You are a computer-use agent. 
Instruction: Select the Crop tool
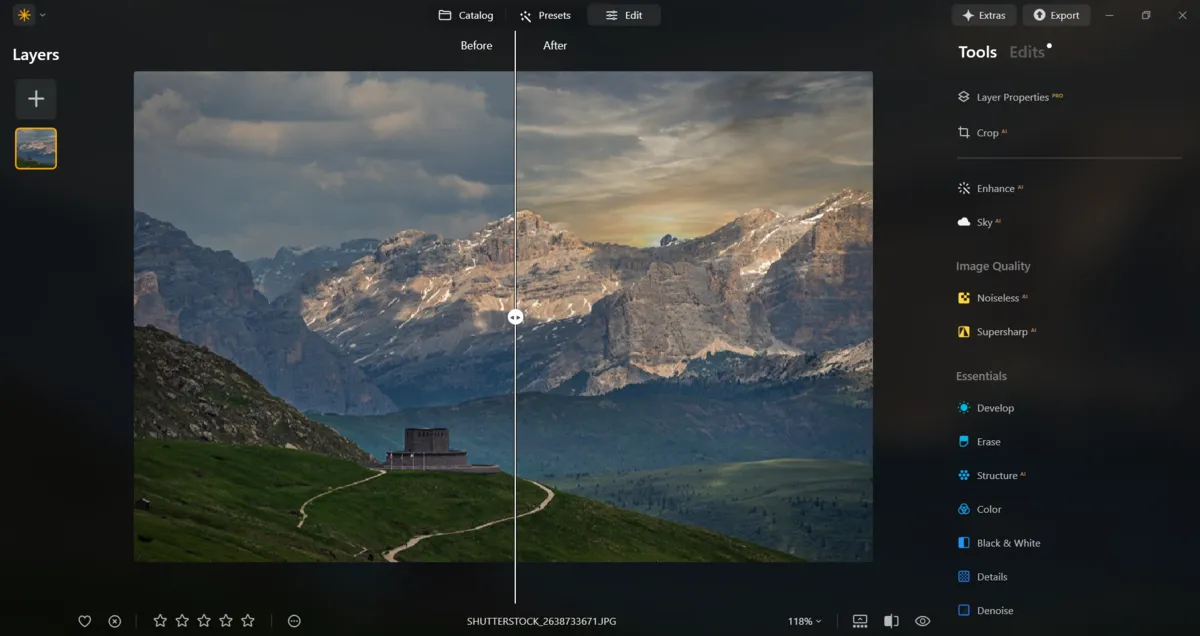(x=987, y=132)
